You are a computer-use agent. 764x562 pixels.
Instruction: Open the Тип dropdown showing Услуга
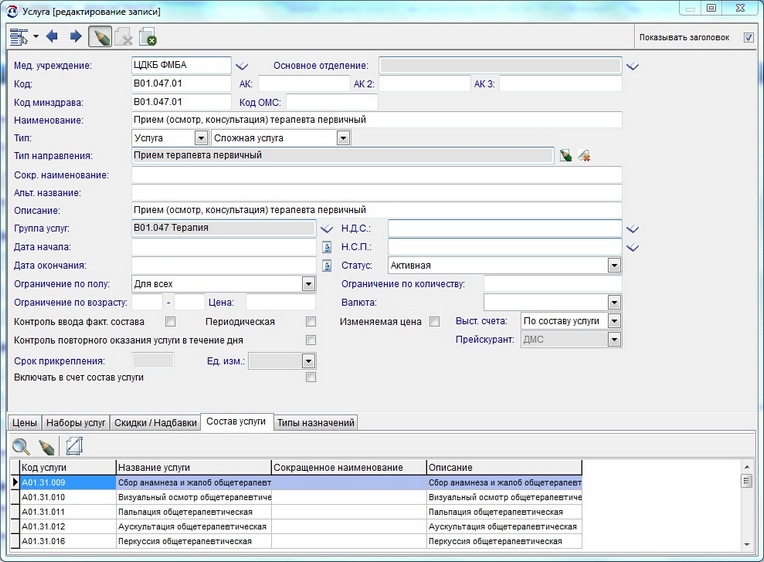pos(201,138)
